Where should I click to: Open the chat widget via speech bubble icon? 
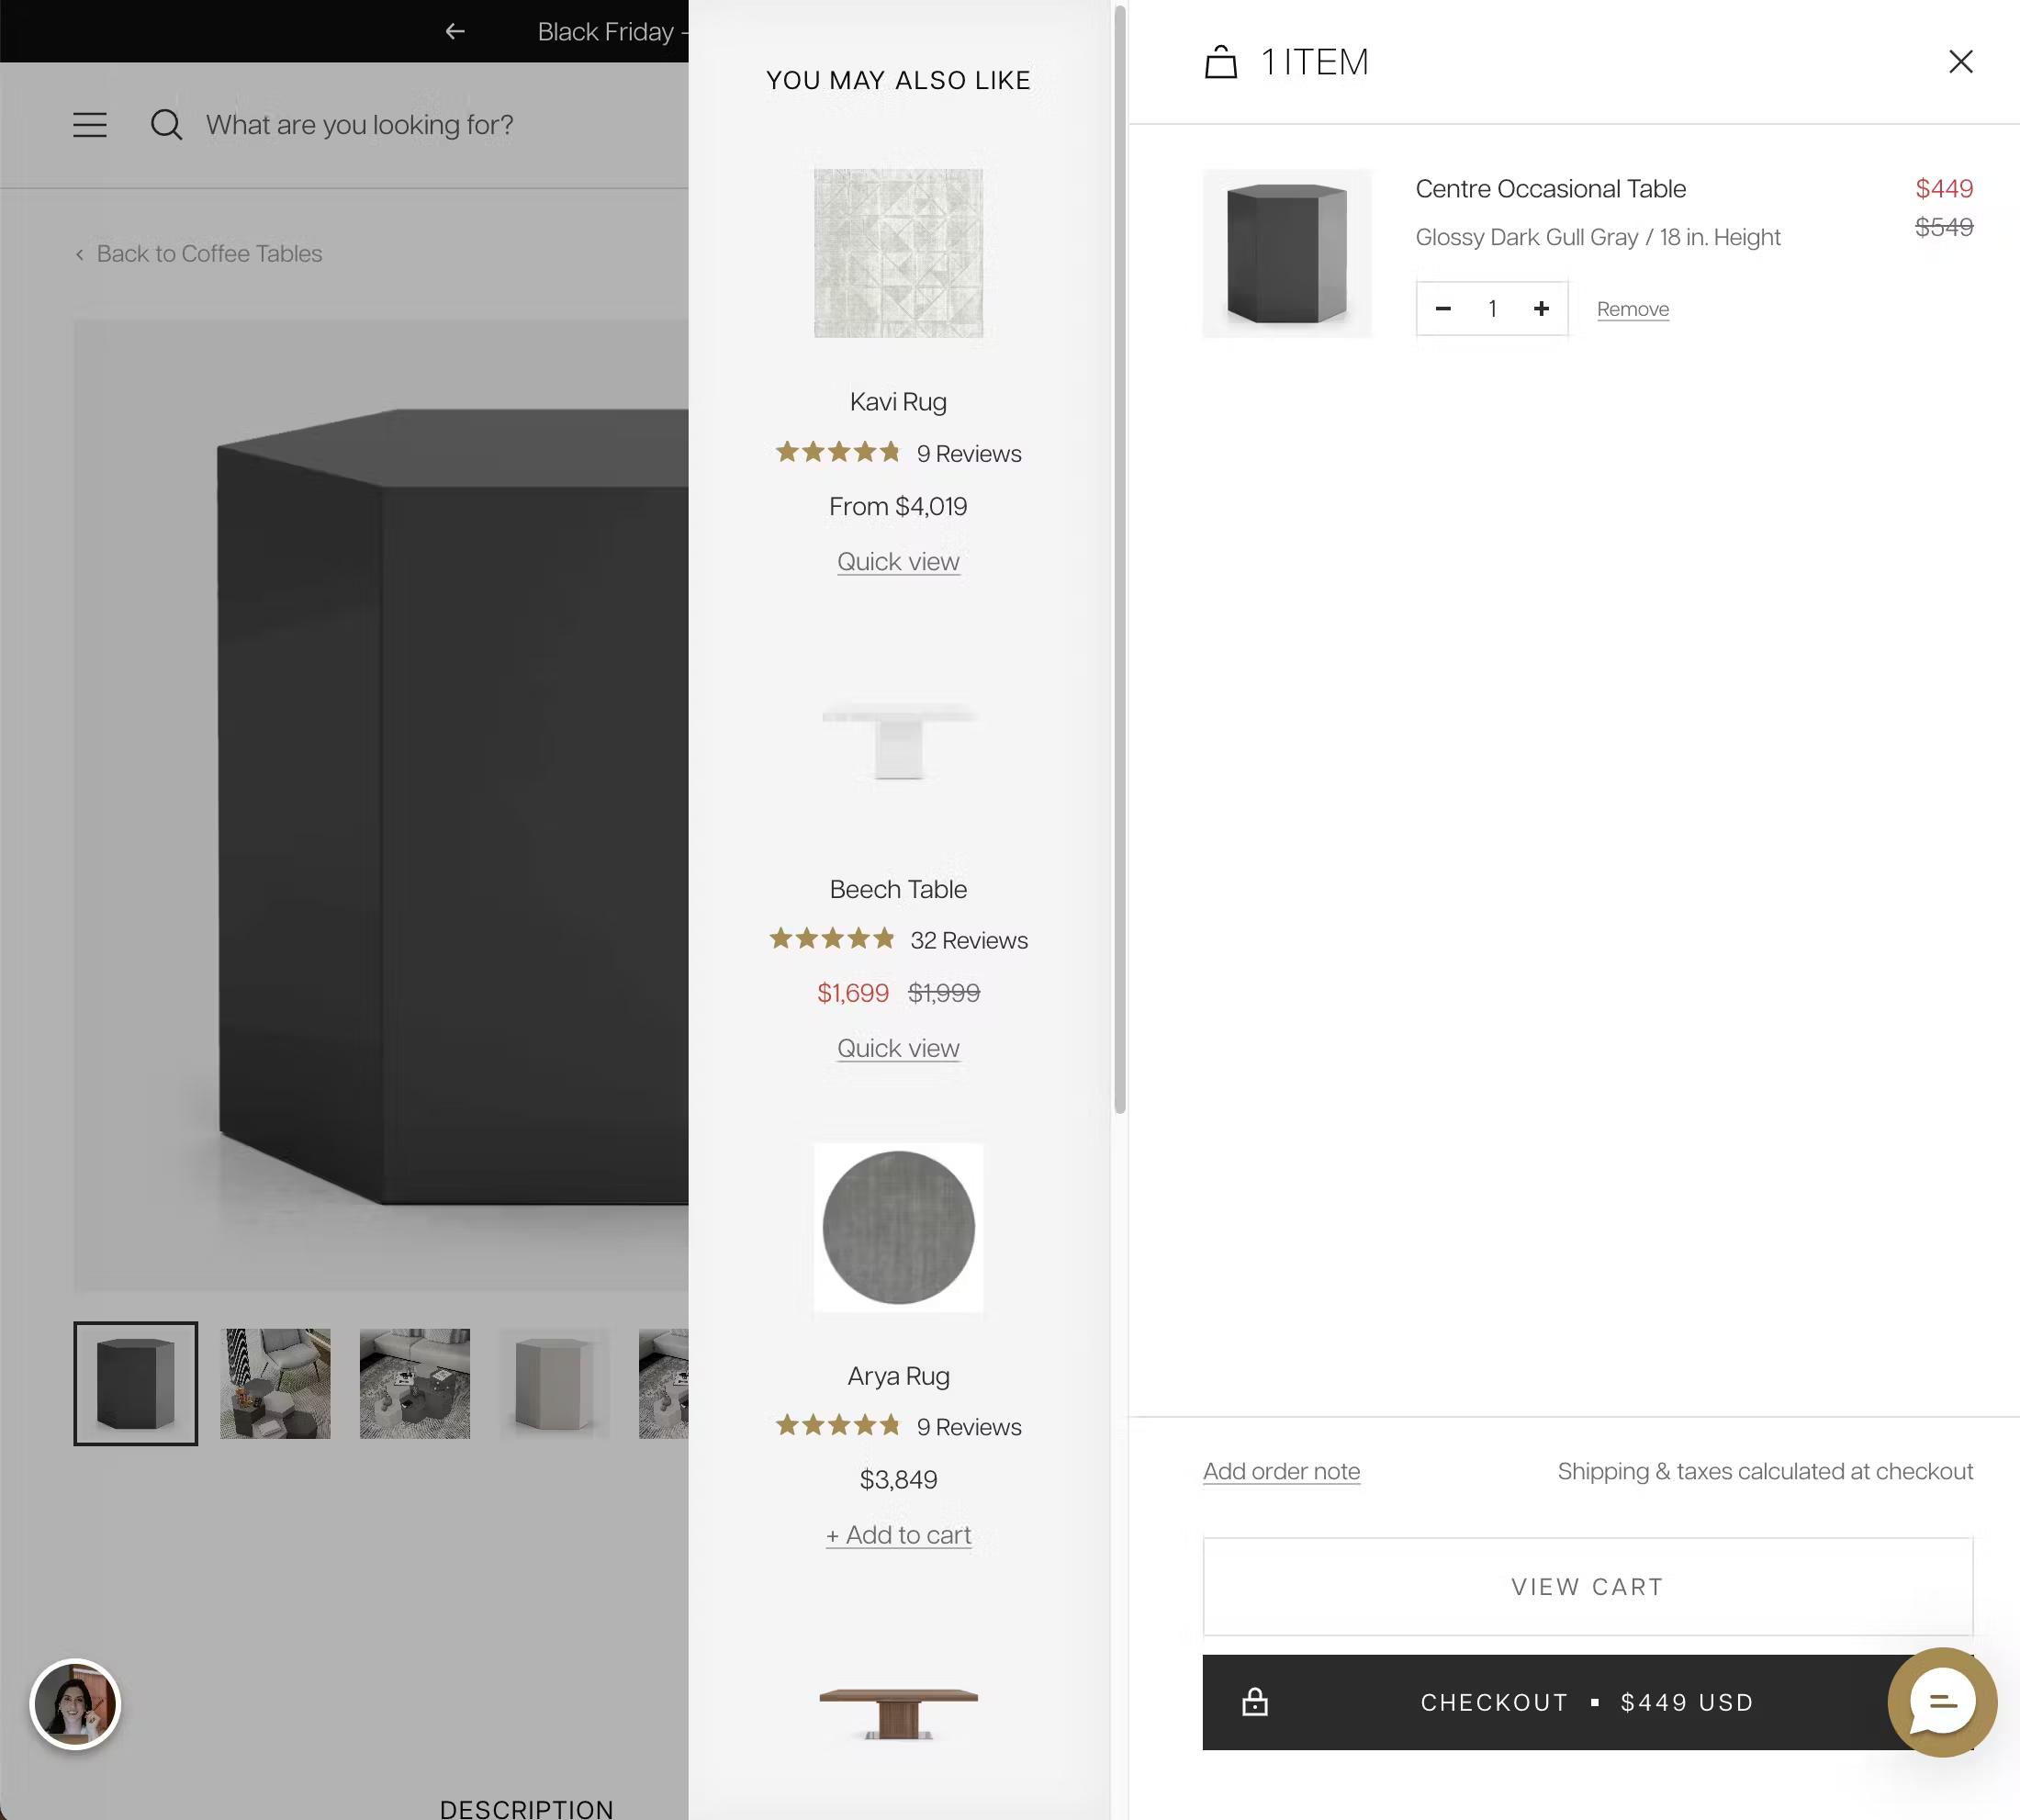(1940, 1703)
